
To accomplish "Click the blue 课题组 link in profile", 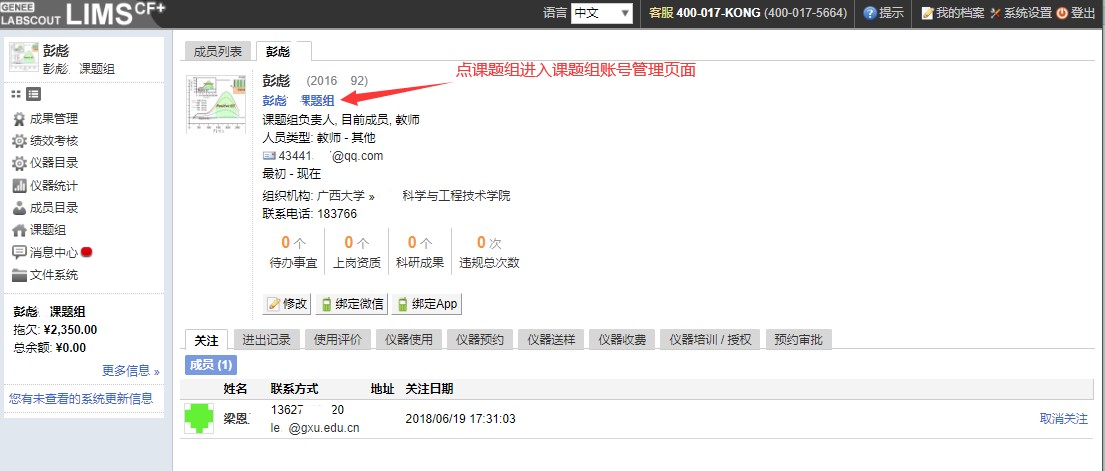I will point(317,100).
